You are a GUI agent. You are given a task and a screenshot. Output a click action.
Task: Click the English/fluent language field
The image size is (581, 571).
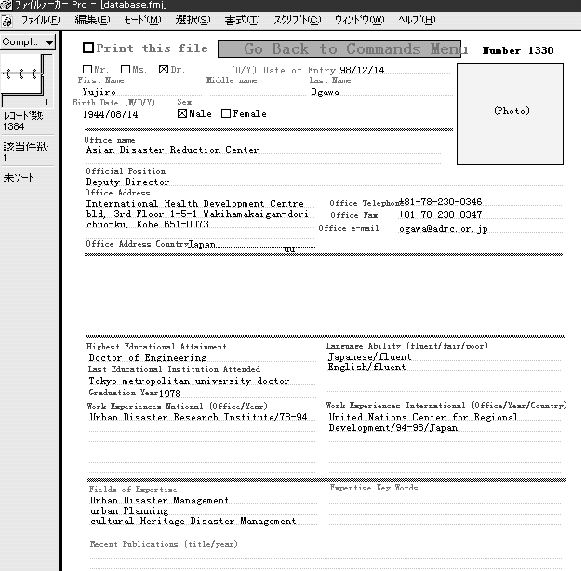coord(445,367)
